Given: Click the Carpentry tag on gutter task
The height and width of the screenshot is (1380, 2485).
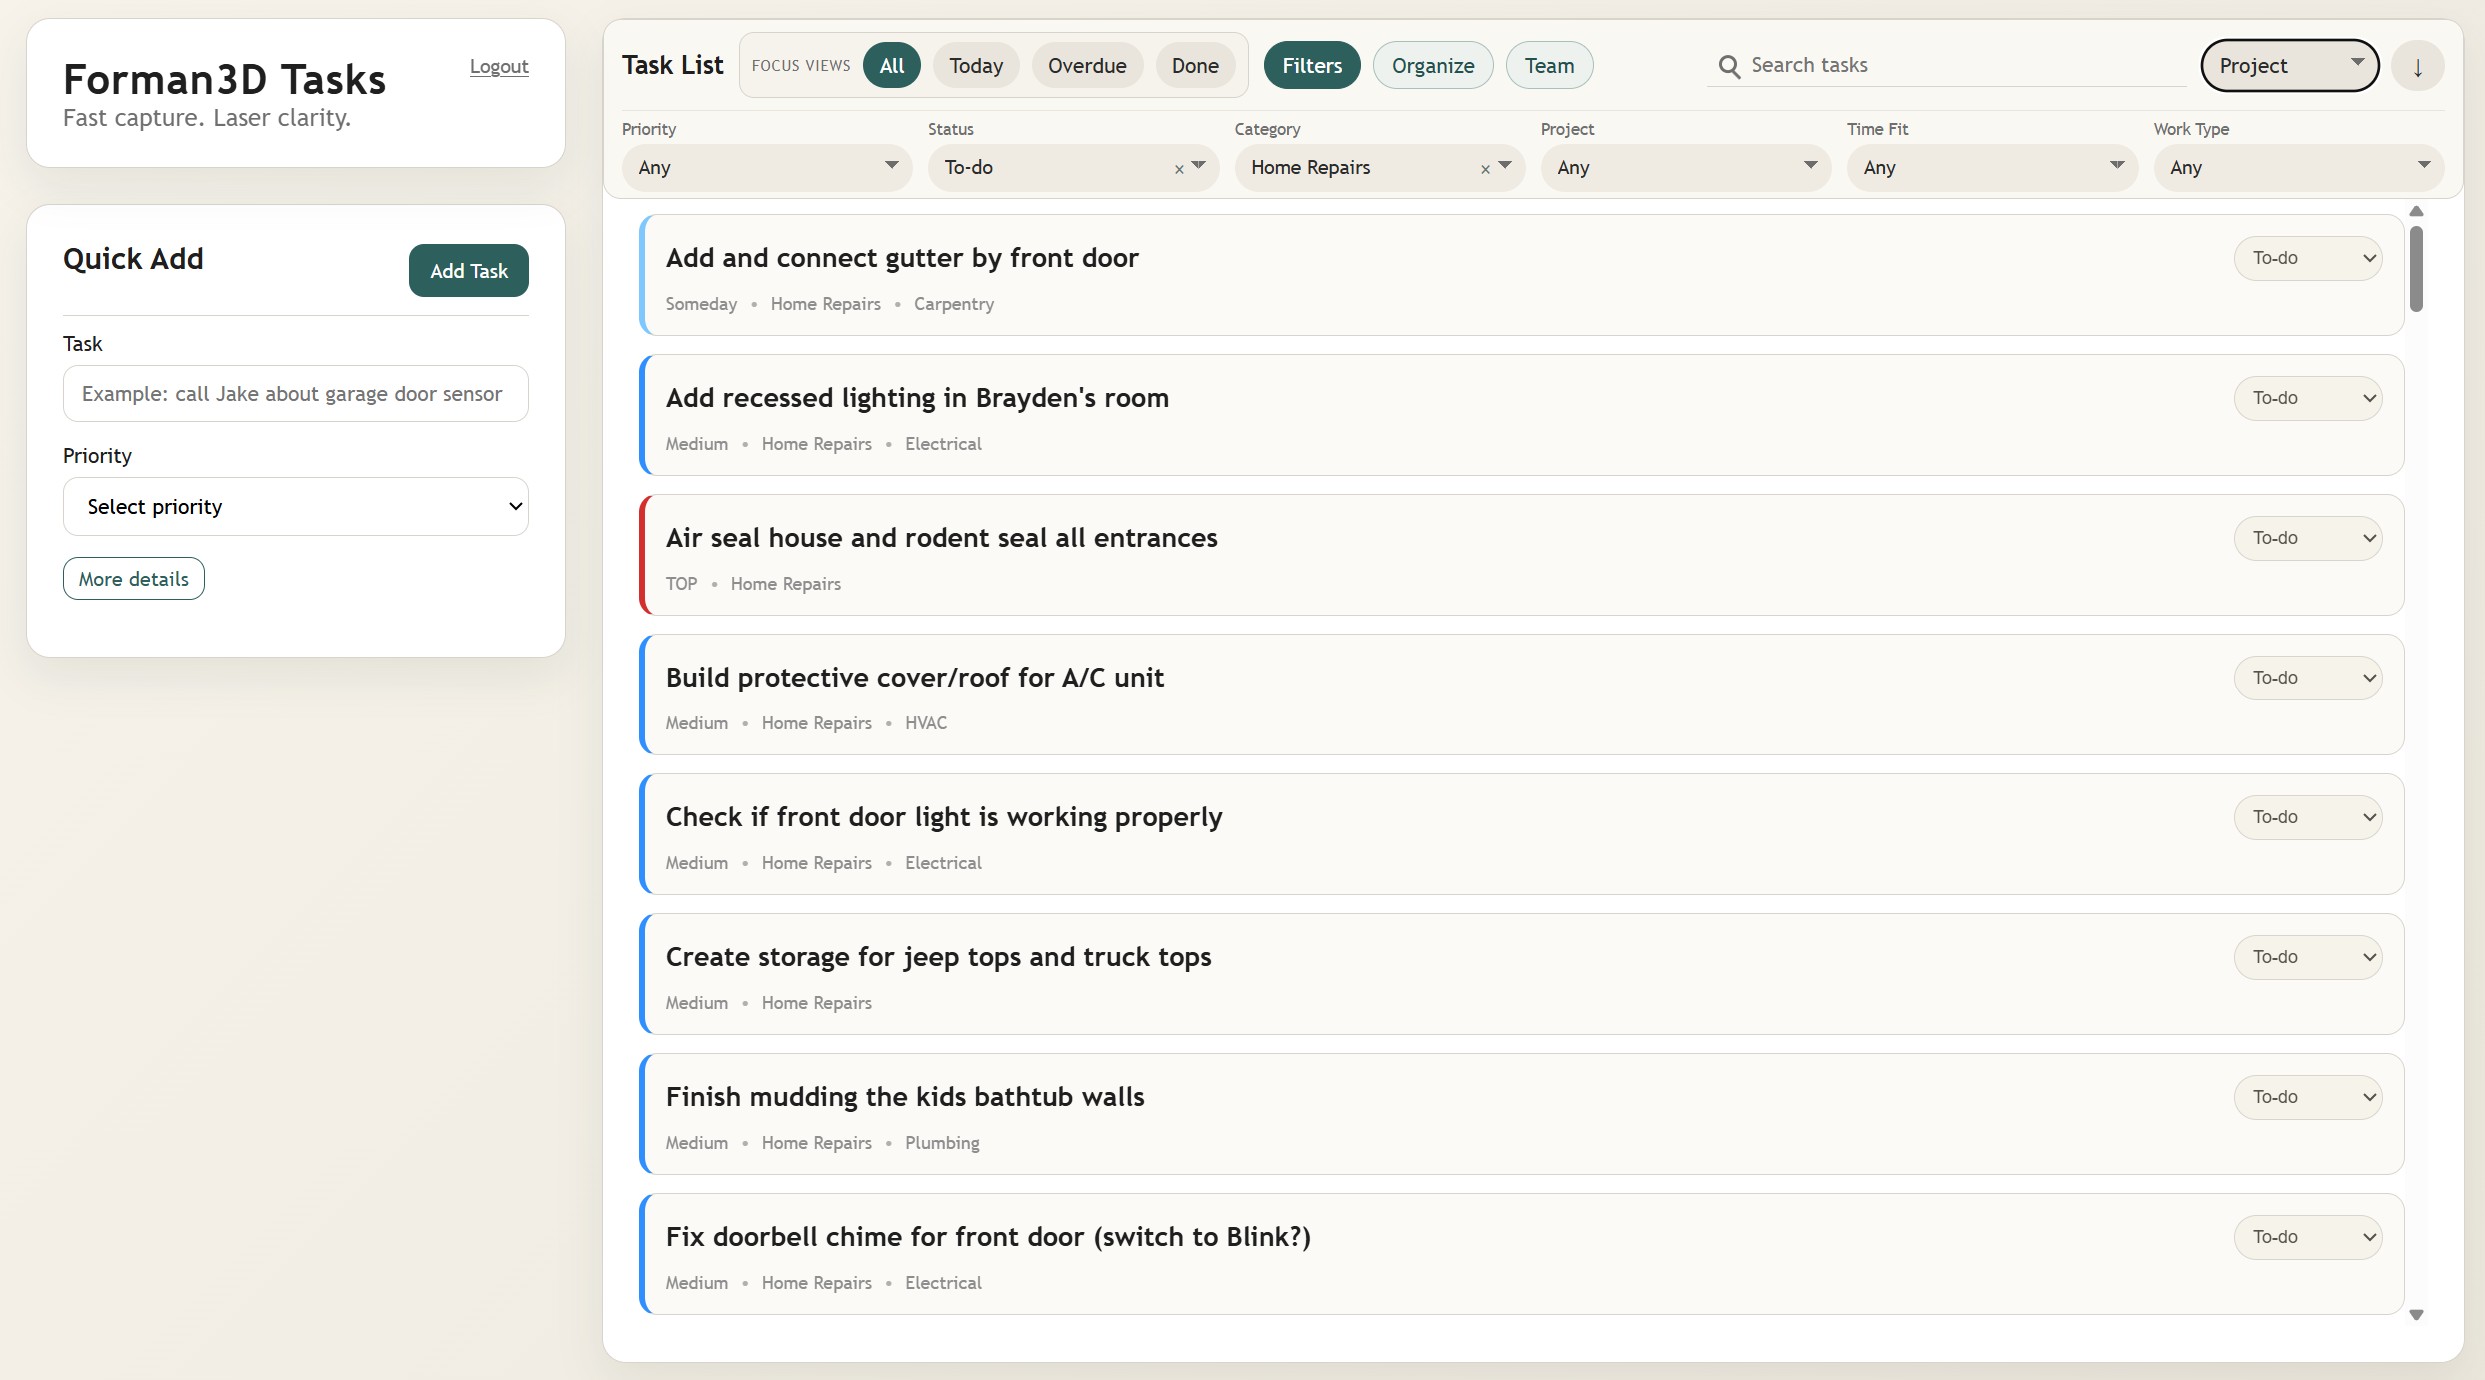Looking at the screenshot, I should [954, 304].
